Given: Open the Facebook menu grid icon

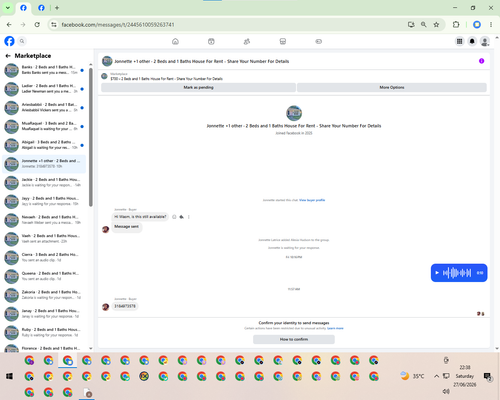Looking at the screenshot, I should point(459,41).
